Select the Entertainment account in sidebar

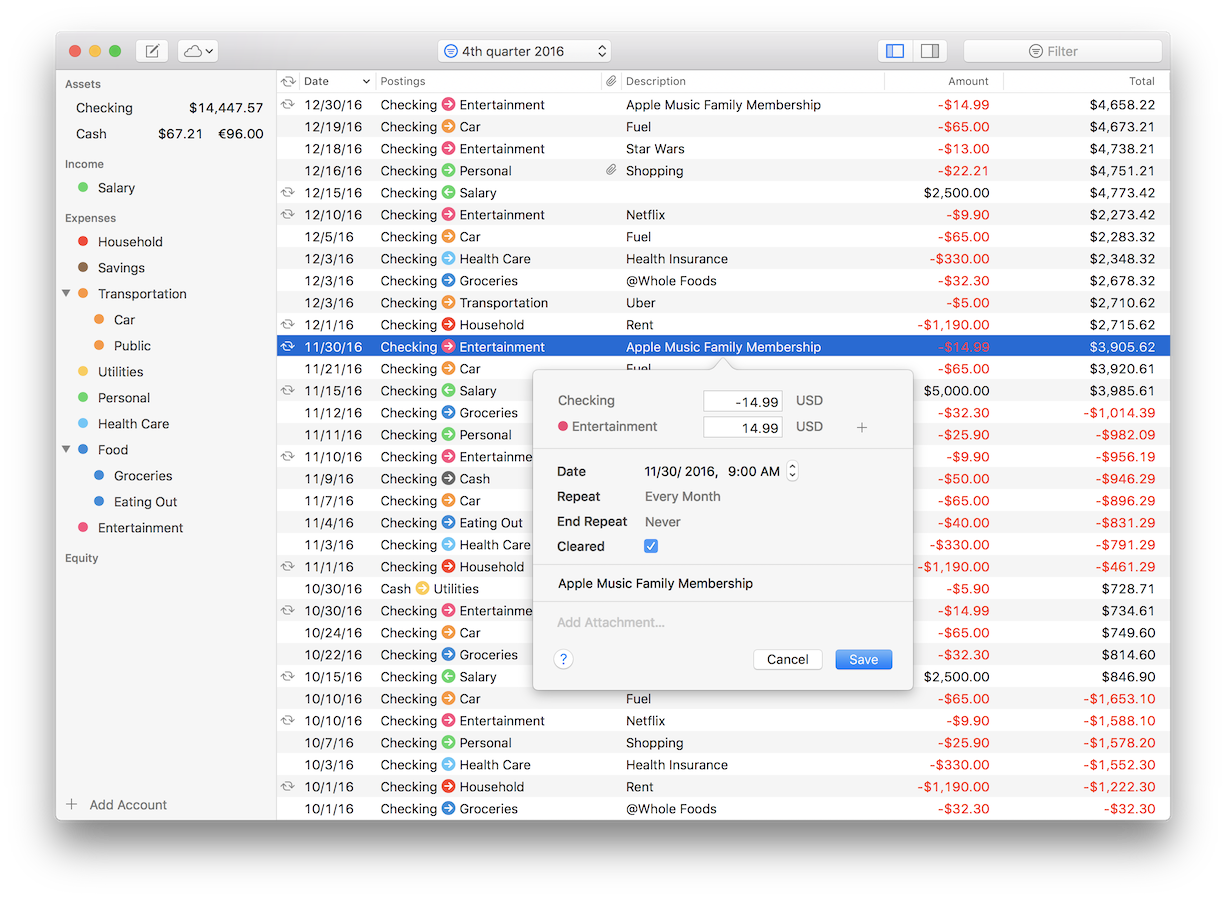point(166,528)
